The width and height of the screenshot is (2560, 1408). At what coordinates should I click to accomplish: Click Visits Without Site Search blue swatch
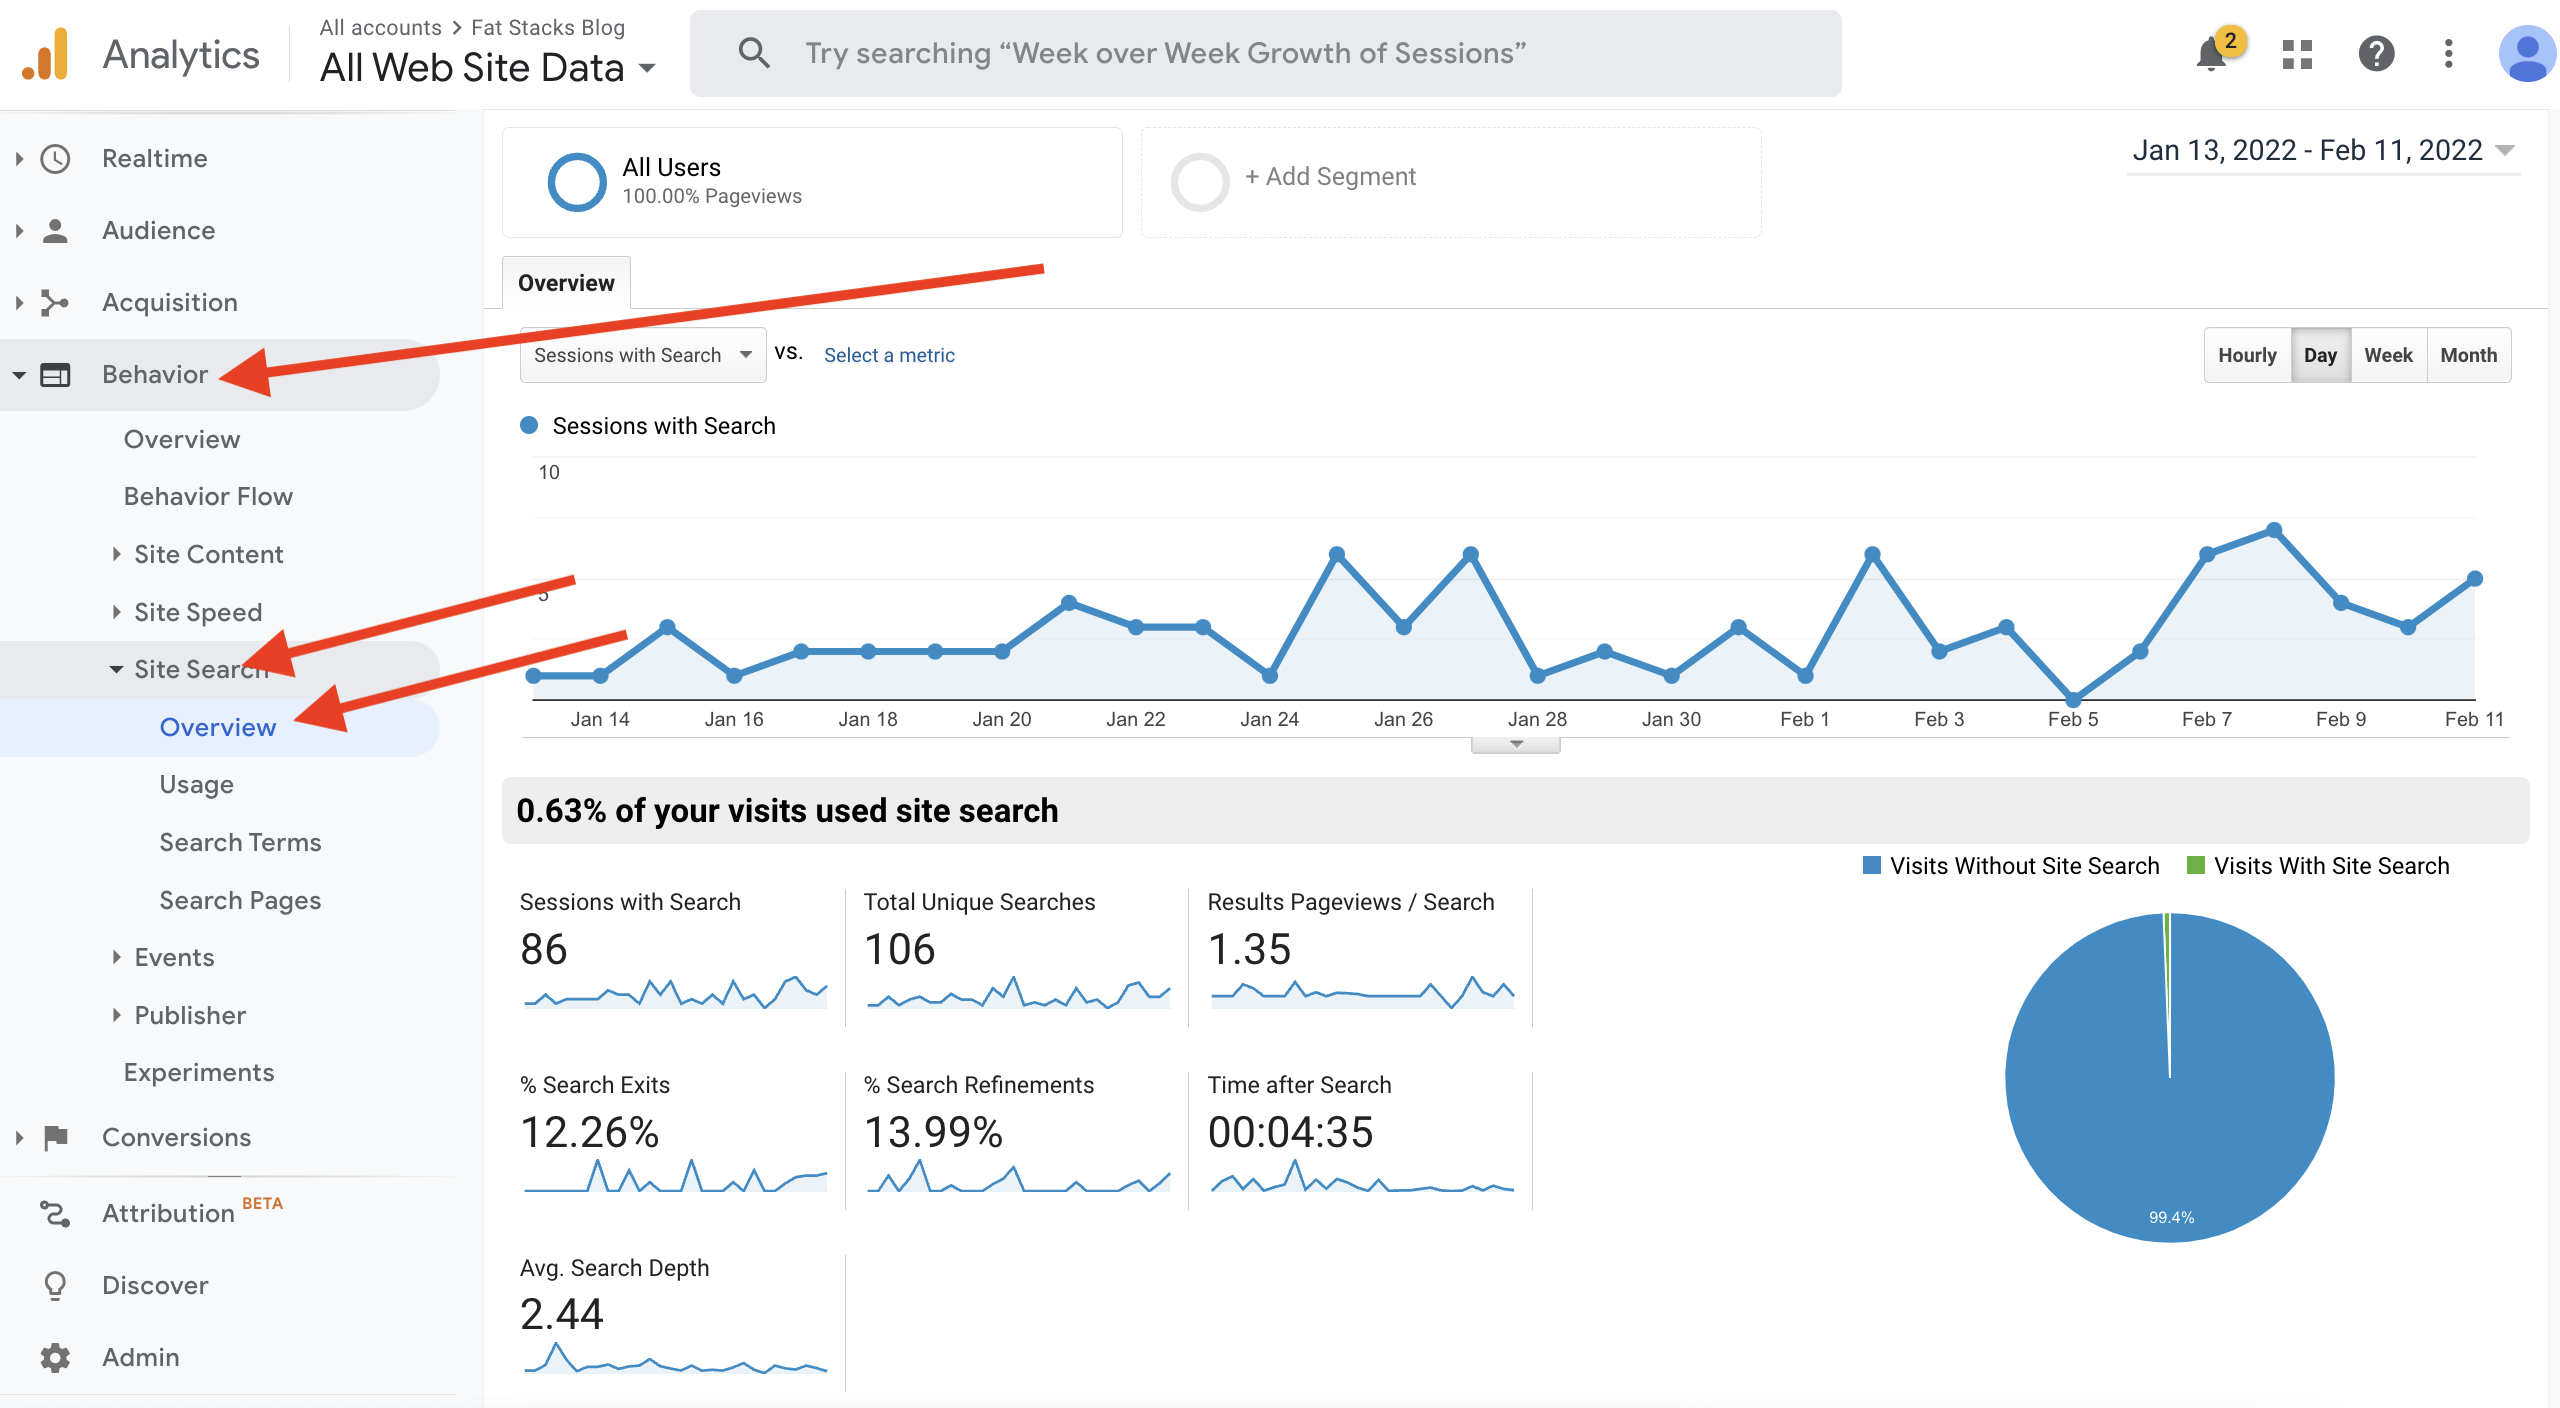coord(1871,865)
